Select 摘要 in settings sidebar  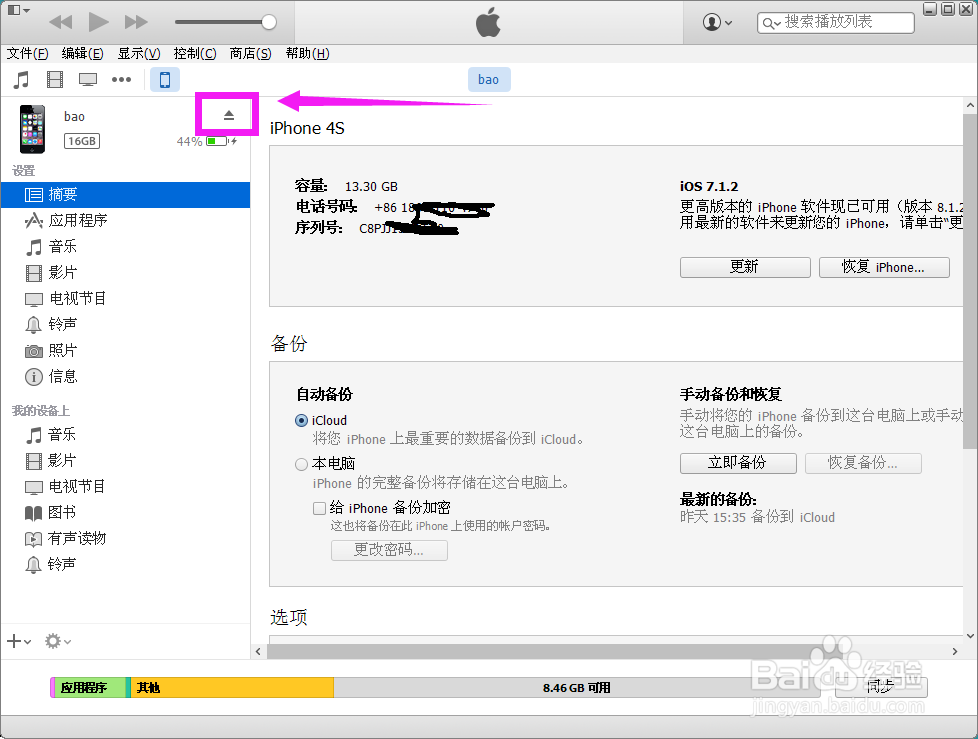pos(125,195)
